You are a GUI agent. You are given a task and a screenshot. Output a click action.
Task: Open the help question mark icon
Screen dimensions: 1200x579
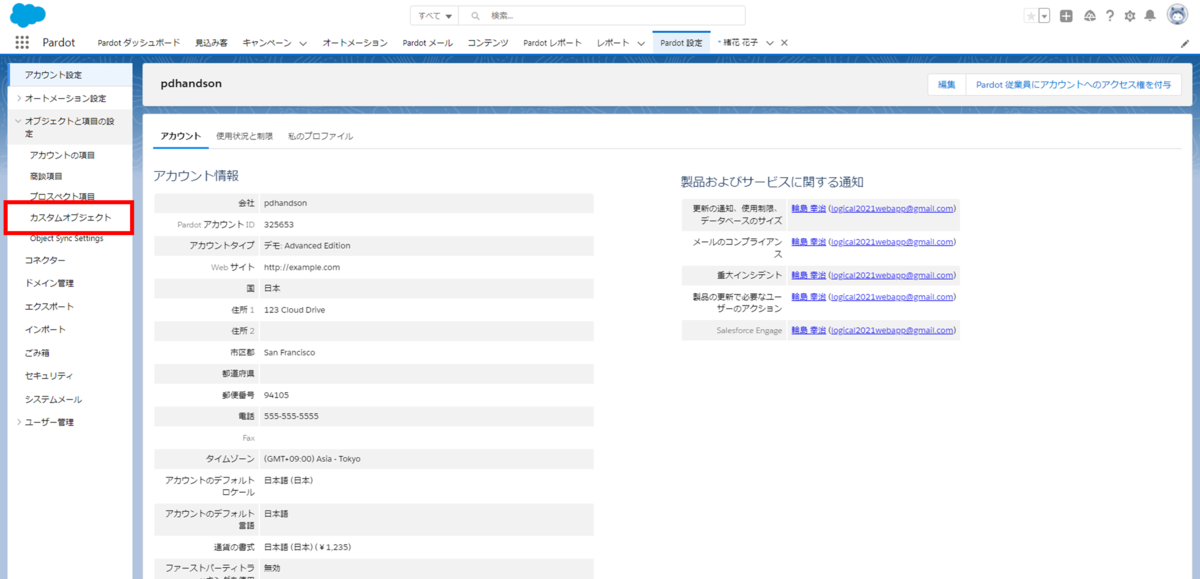click(1110, 16)
